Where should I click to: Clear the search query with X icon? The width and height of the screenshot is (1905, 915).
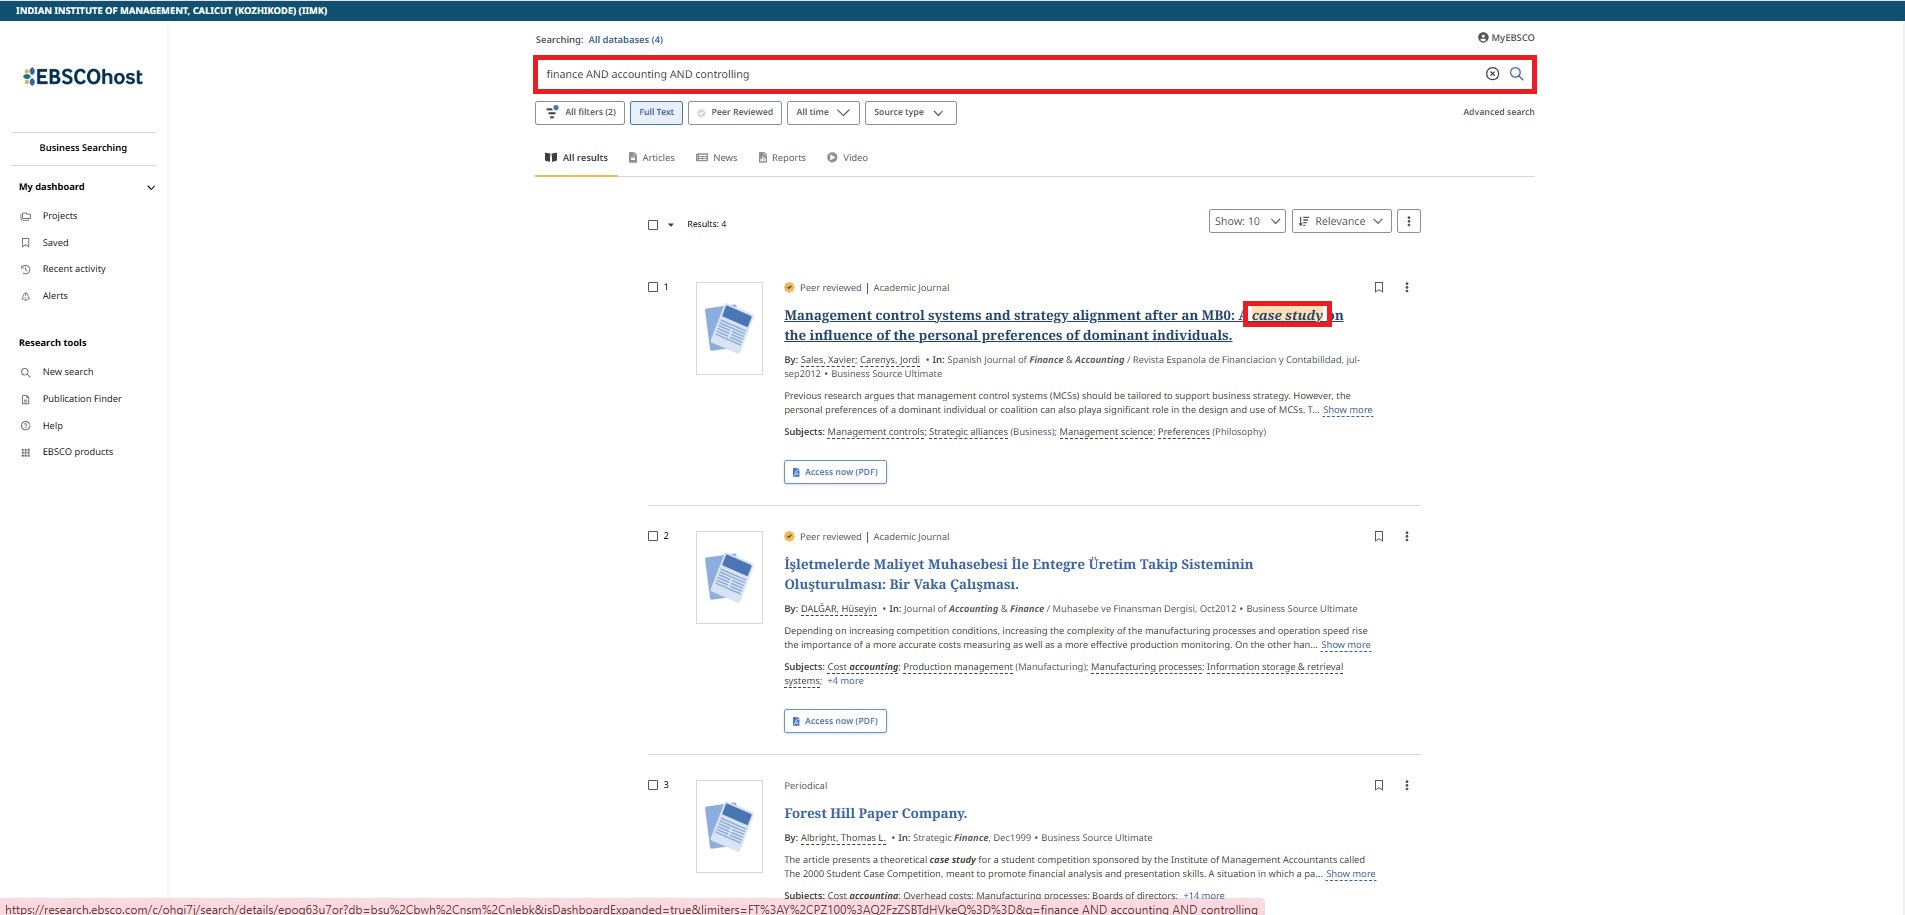(1492, 74)
